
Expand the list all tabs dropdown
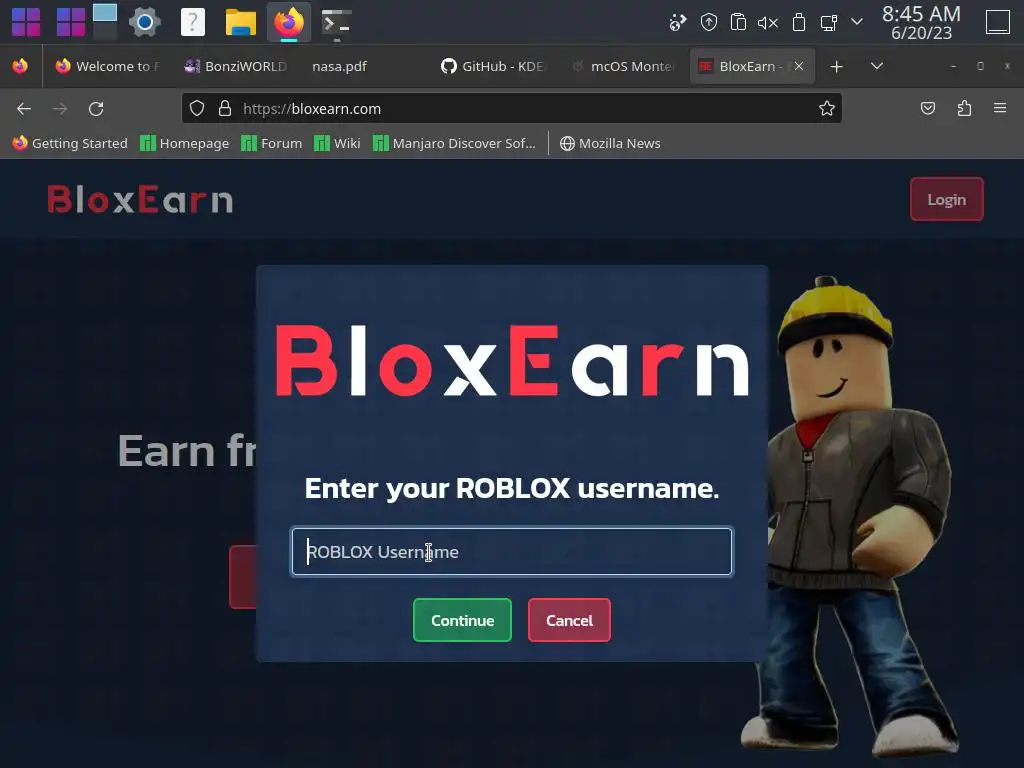tap(877, 66)
